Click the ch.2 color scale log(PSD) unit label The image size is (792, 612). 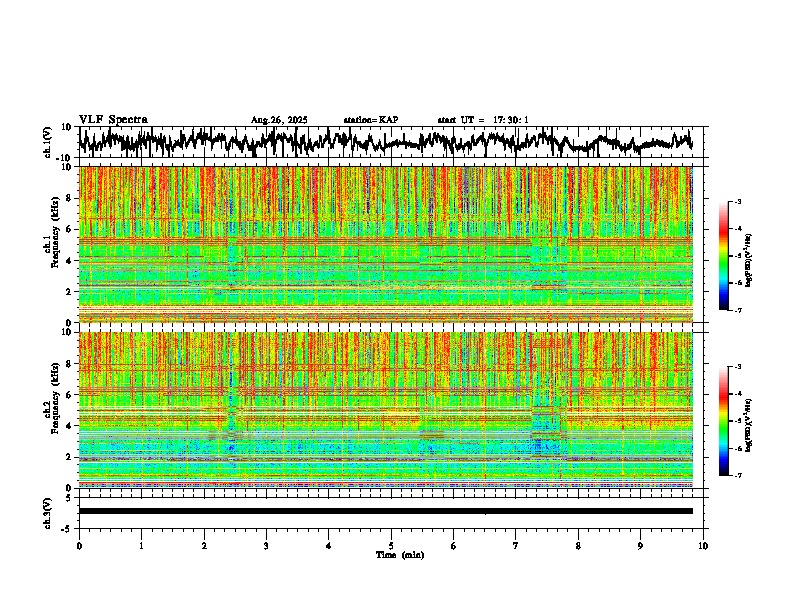[x=749, y=425]
